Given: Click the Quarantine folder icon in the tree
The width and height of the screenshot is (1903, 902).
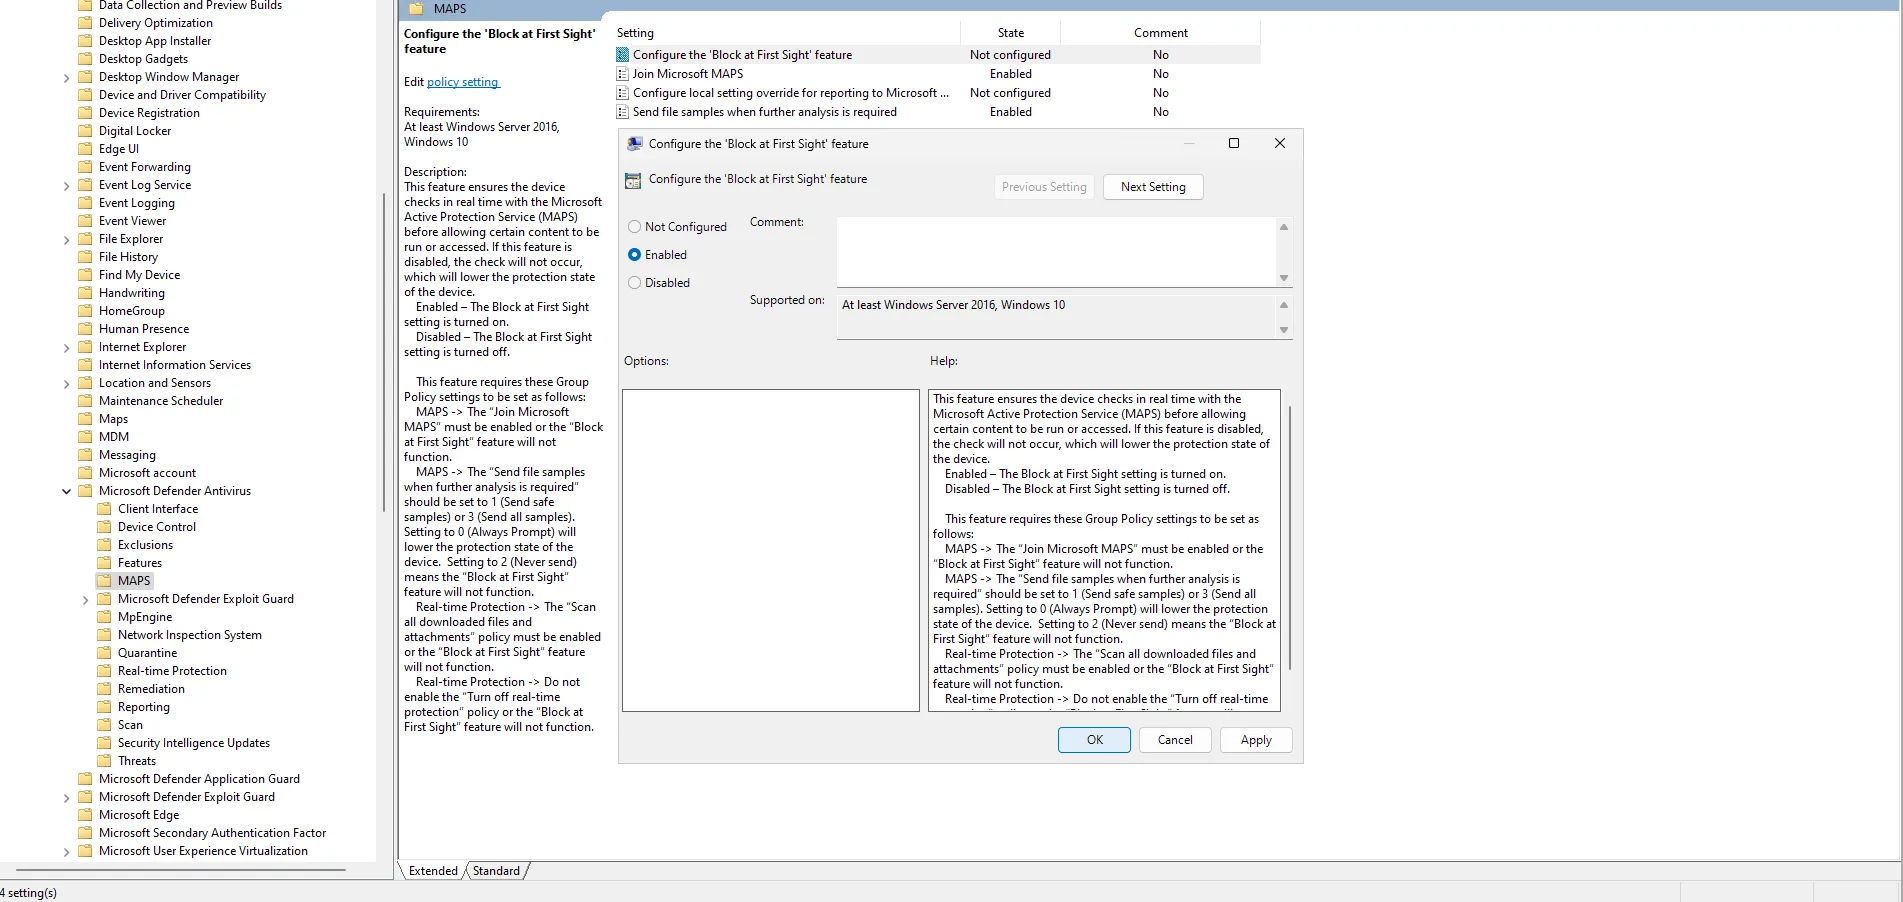Looking at the screenshot, I should point(104,653).
